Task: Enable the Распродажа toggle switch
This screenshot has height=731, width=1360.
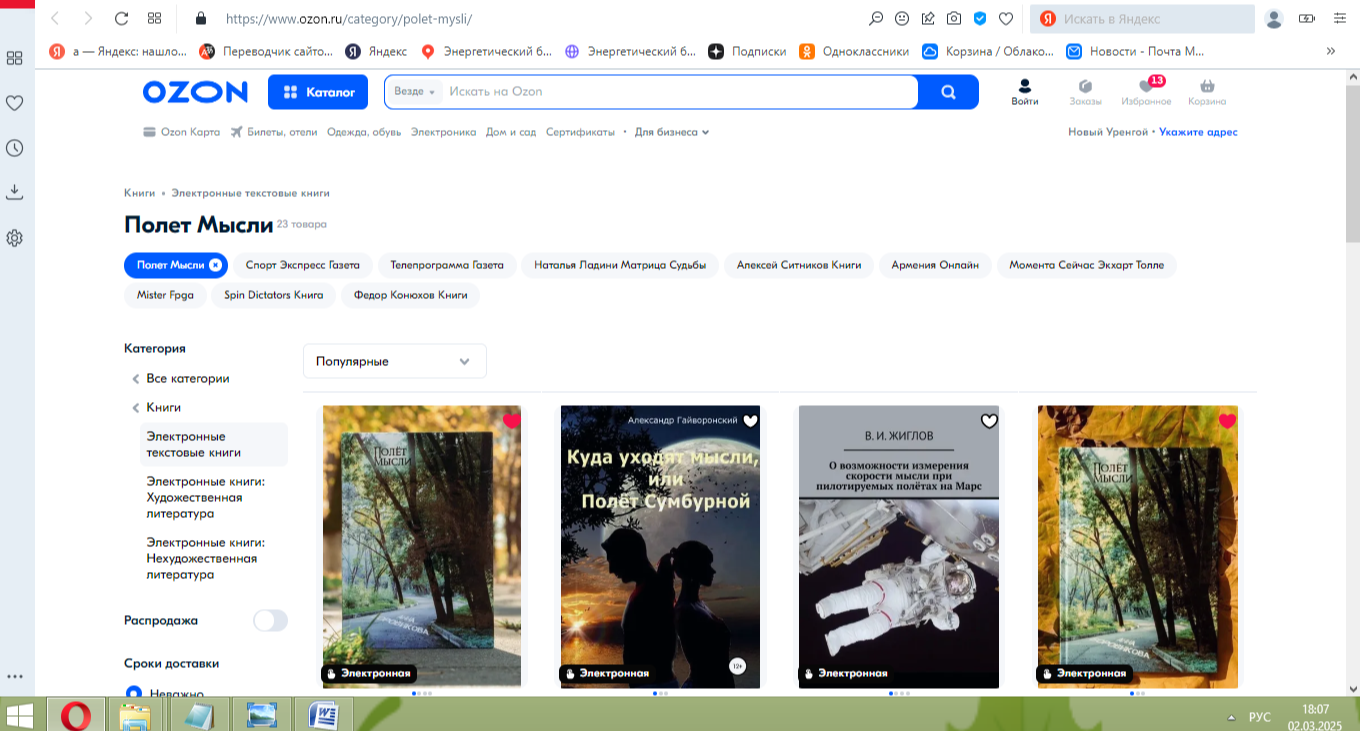Action: tap(270, 620)
